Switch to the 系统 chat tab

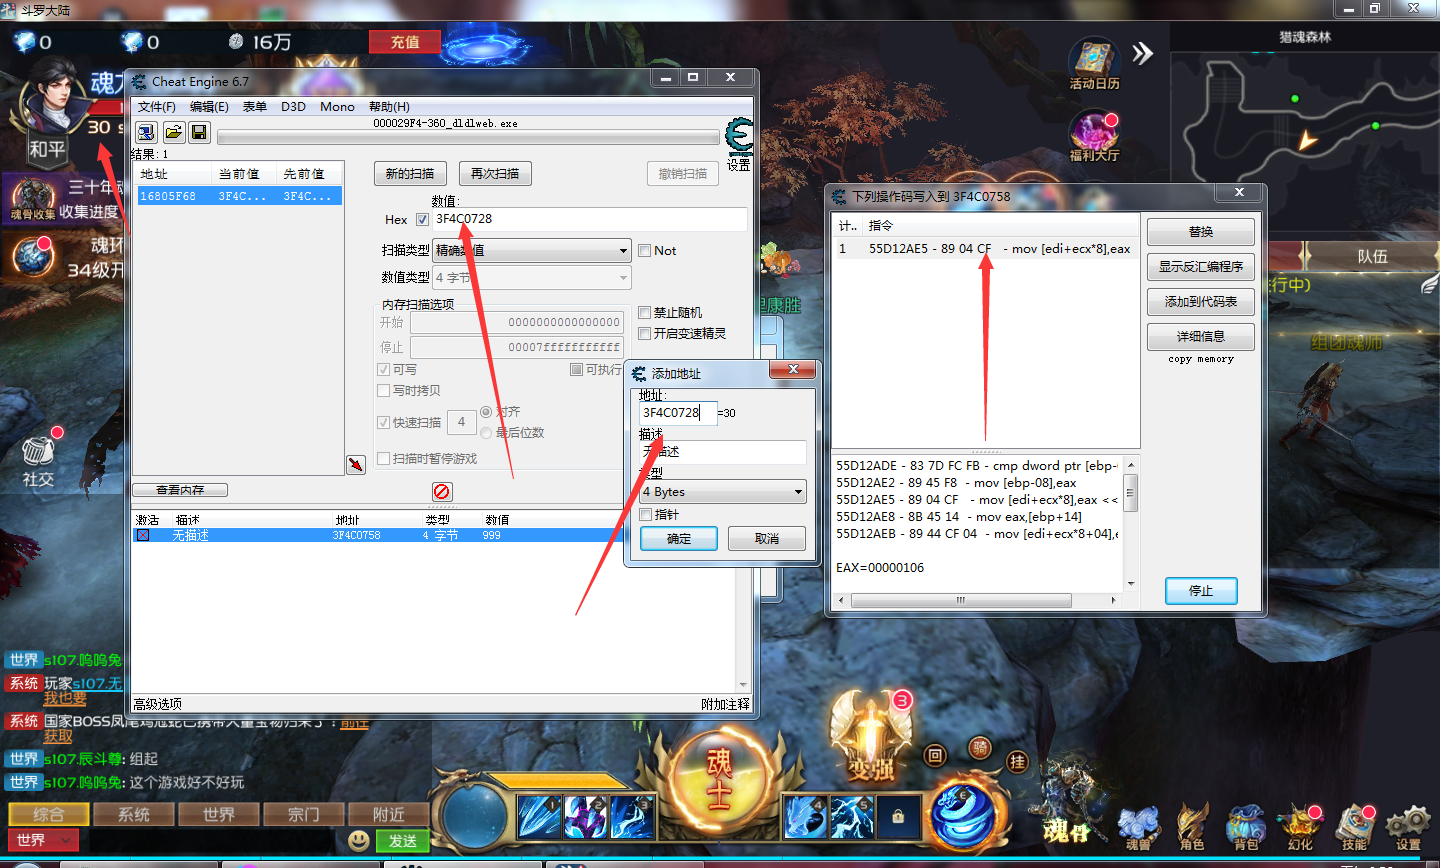click(134, 814)
